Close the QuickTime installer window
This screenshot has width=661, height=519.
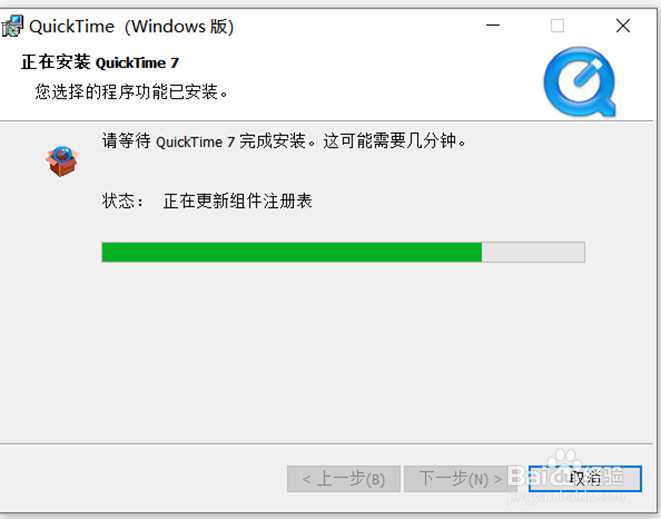pyautogui.click(x=623, y=26)
